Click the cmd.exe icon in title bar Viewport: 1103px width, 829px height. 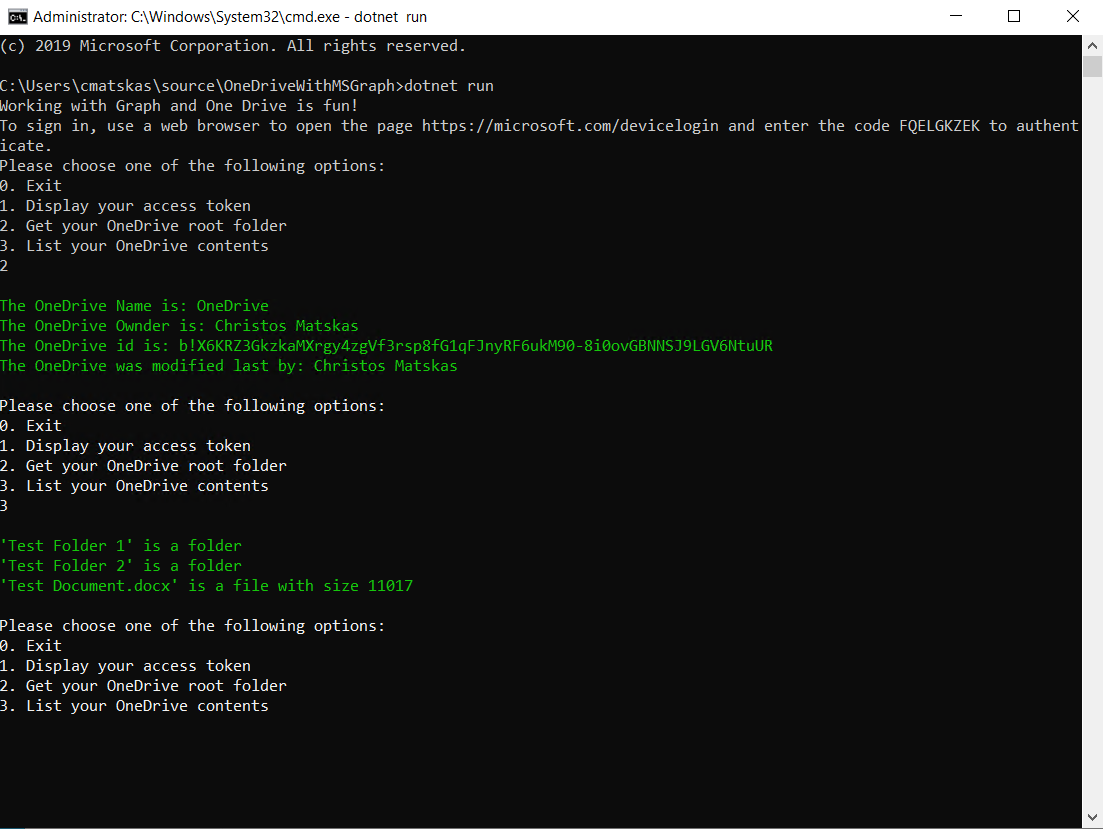click(18, 16)
